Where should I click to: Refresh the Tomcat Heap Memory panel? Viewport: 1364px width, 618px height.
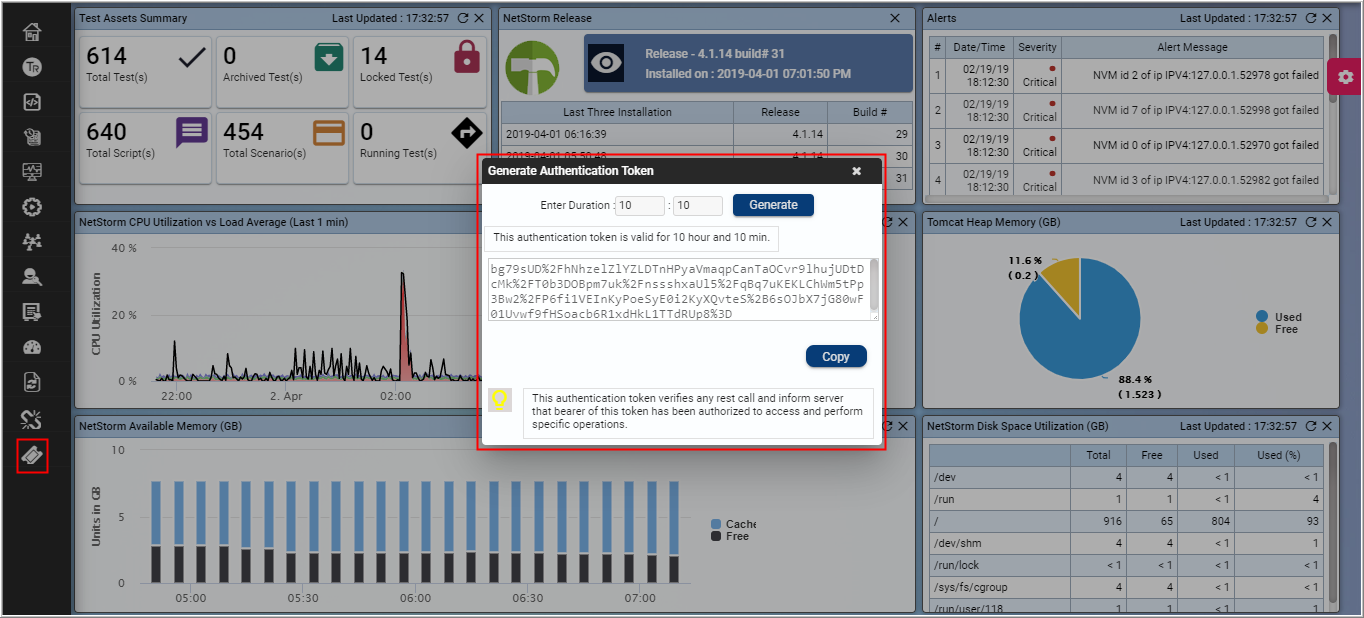1311,222
